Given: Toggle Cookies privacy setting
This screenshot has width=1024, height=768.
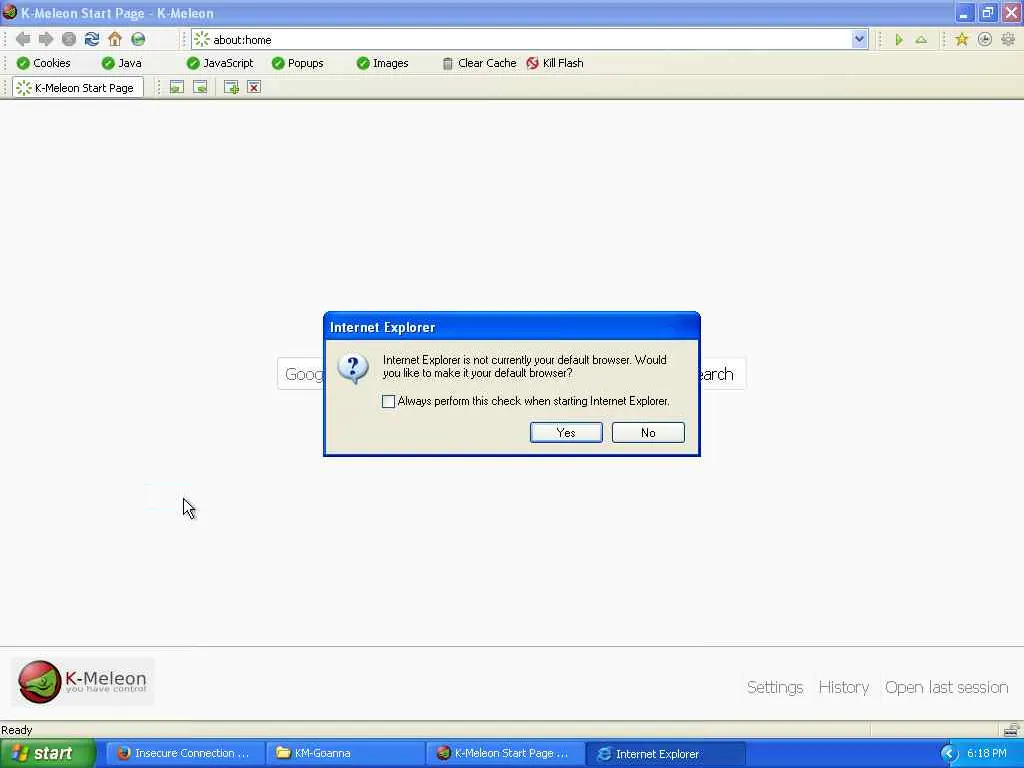Looking at the screenshot, I should [43, 63].
